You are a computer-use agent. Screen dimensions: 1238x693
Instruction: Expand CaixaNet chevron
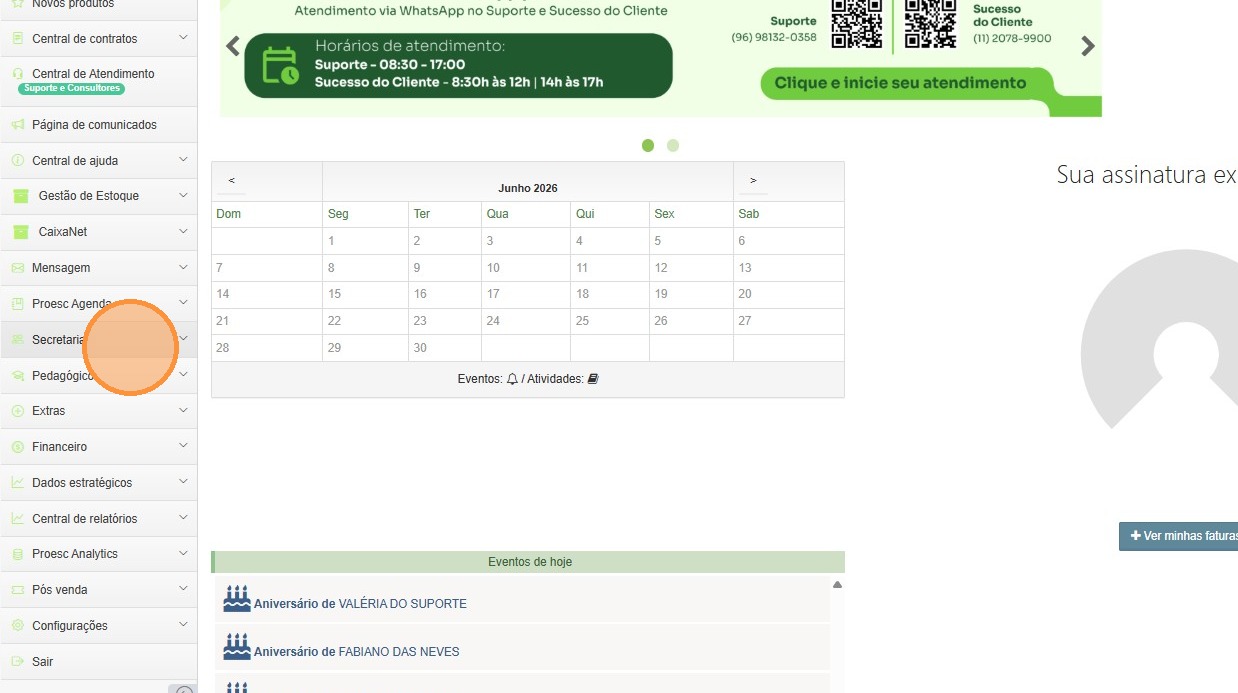pos(183,232)
